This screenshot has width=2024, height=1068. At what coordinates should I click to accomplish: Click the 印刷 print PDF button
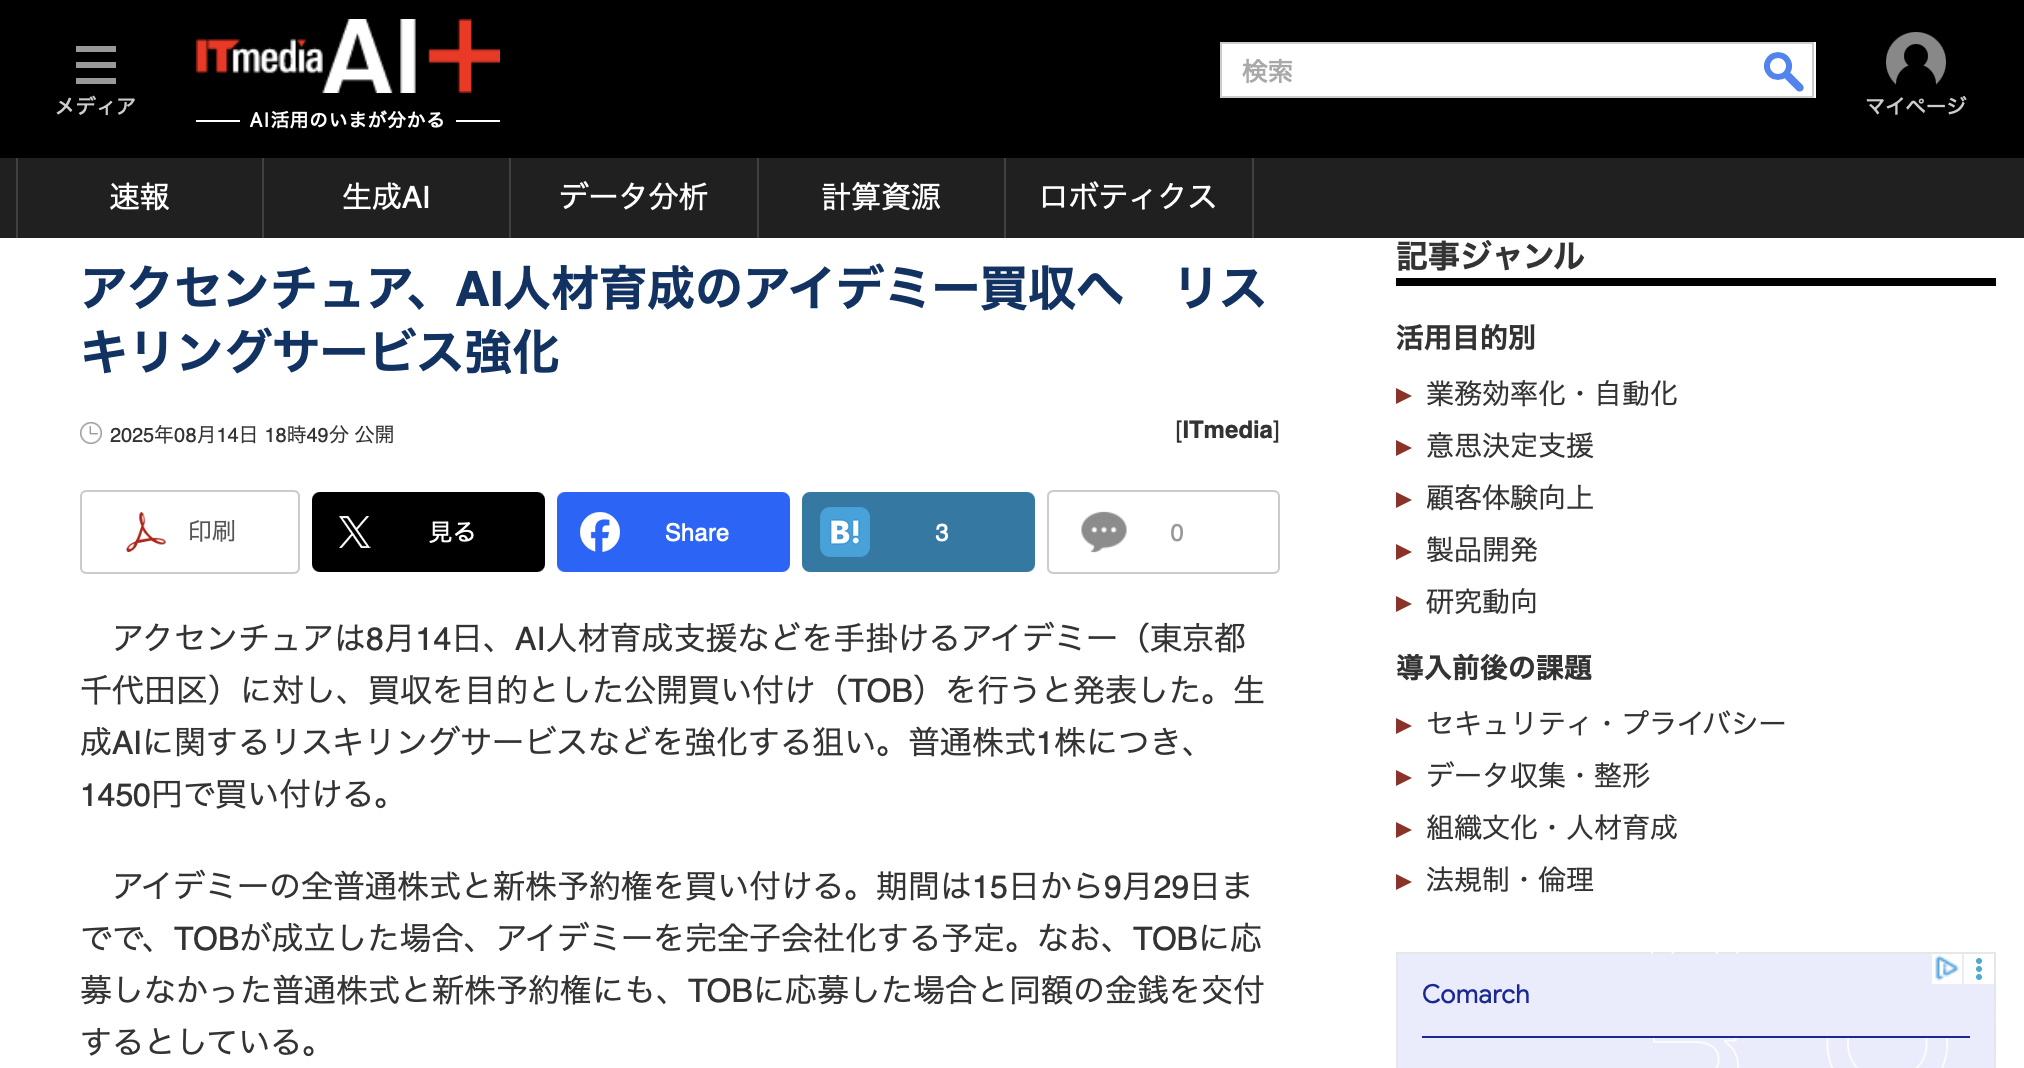point(190,532)
